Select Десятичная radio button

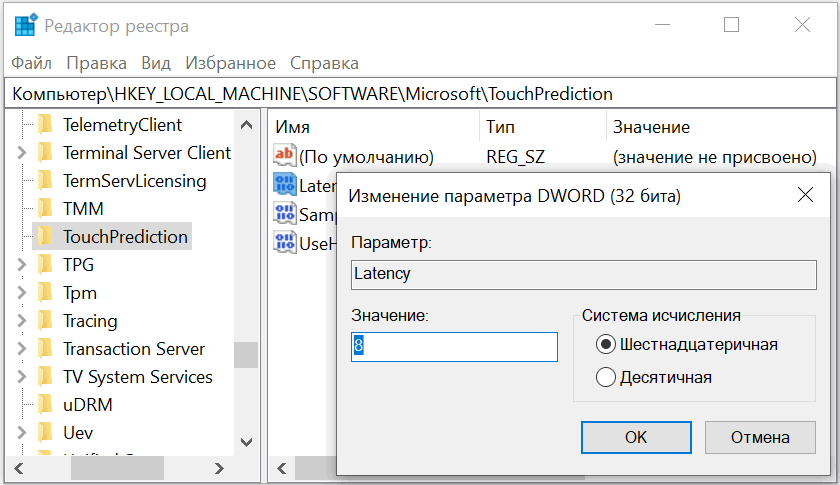click(x=605, y=377)
